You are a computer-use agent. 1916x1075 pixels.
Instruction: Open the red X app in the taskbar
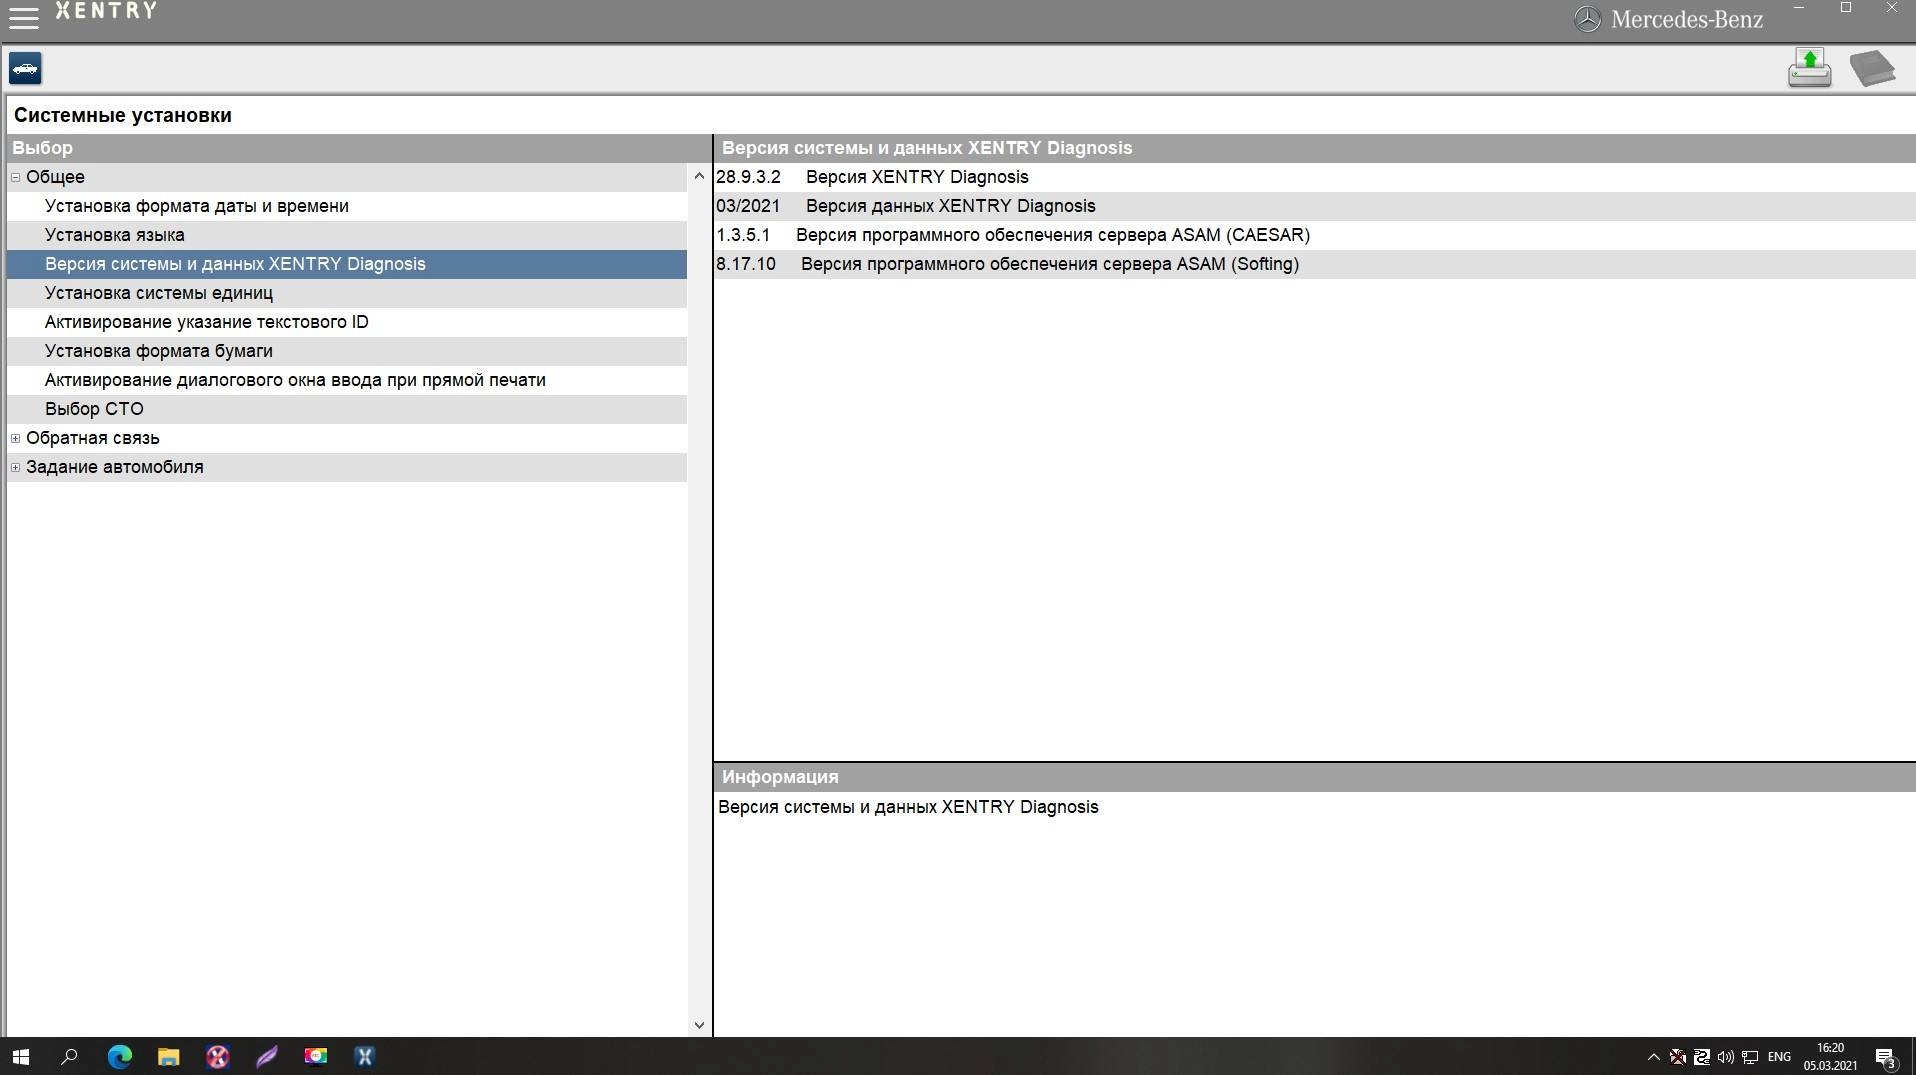point(217,1056)
